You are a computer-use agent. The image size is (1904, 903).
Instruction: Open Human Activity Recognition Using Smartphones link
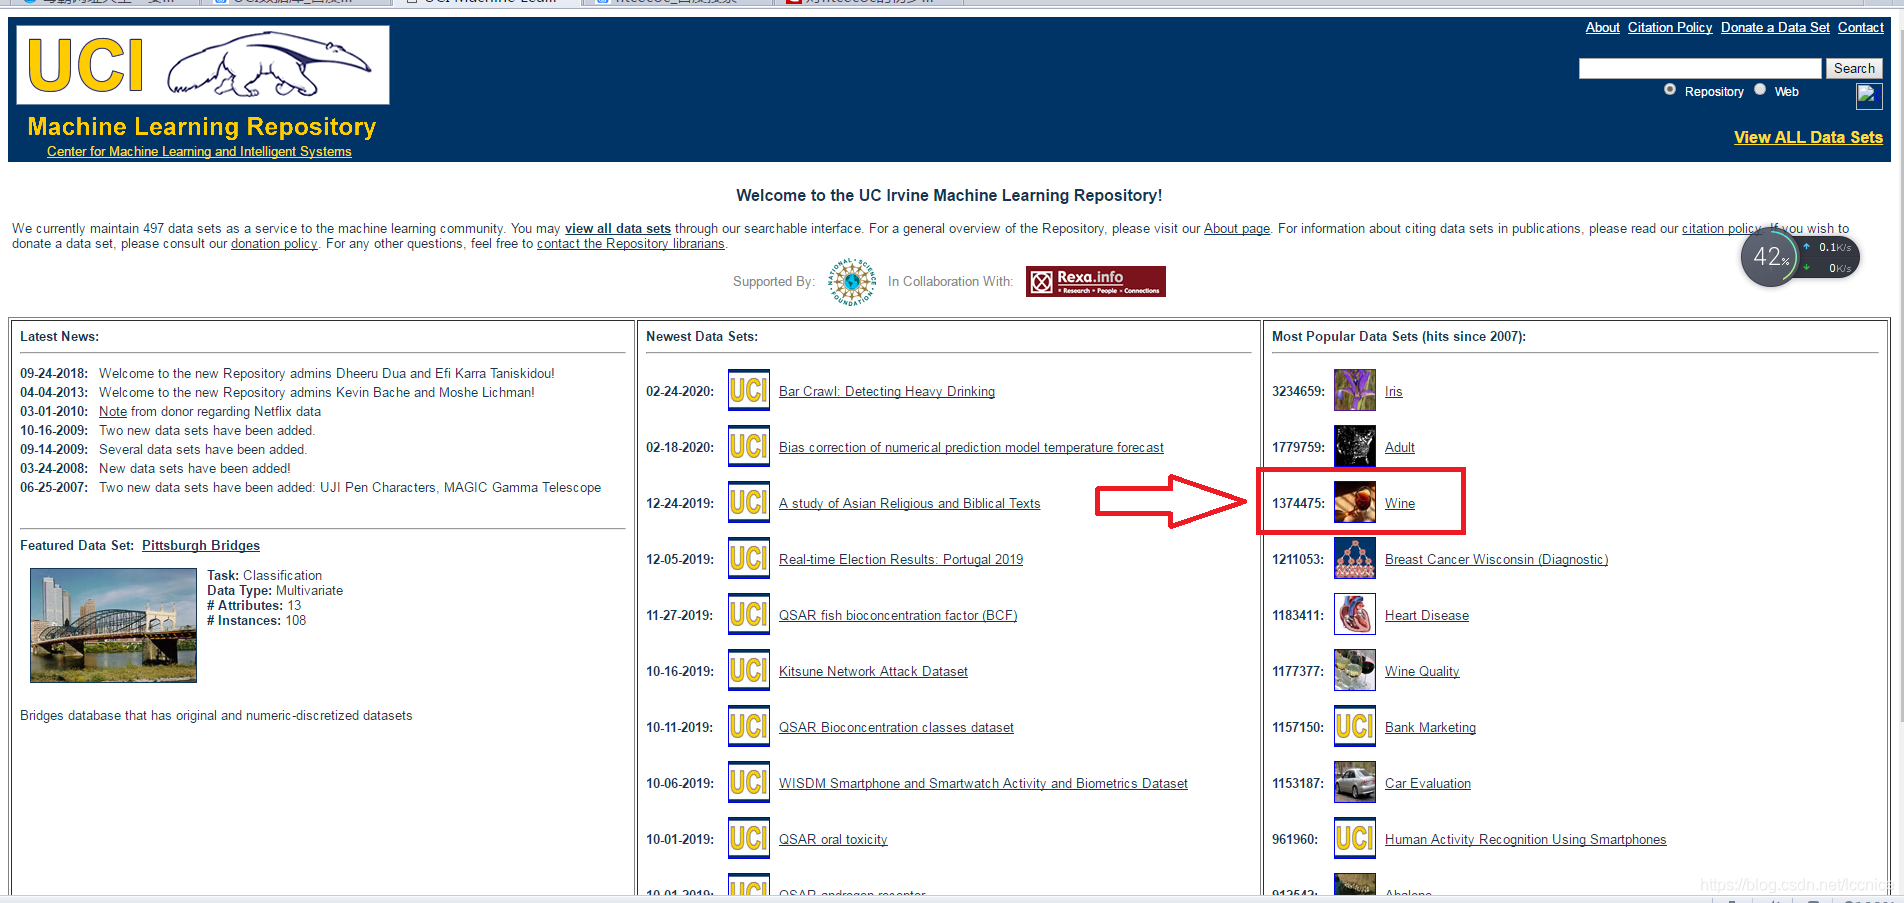pyautogui.click(x=1526, y=840)
